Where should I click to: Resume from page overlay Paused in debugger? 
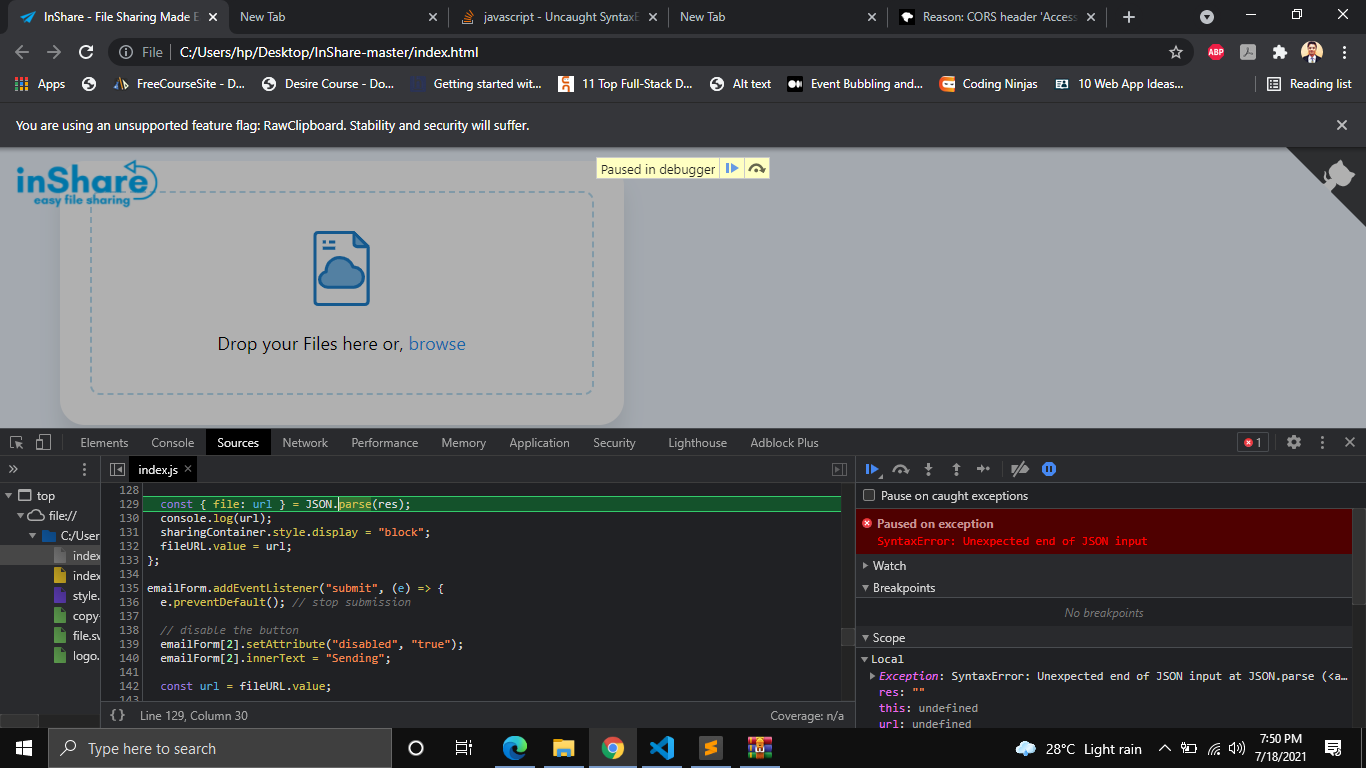732,169
